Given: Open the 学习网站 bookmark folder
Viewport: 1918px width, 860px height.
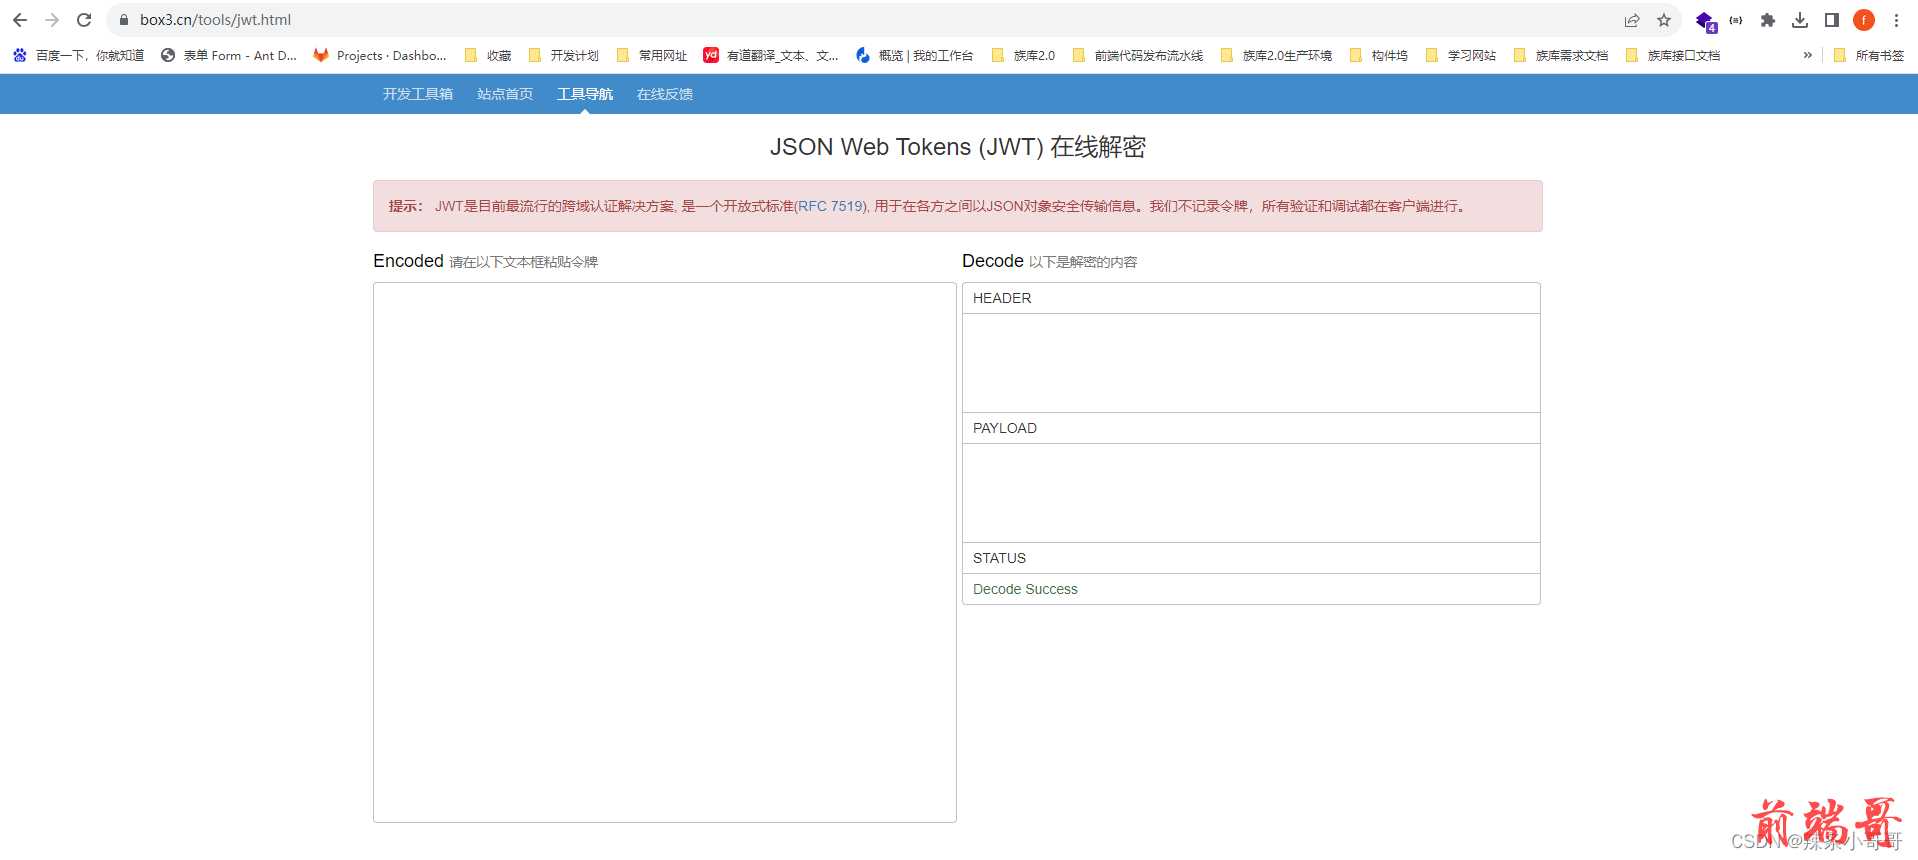Looking at the screenshot, I should [x=1460, y=56].
